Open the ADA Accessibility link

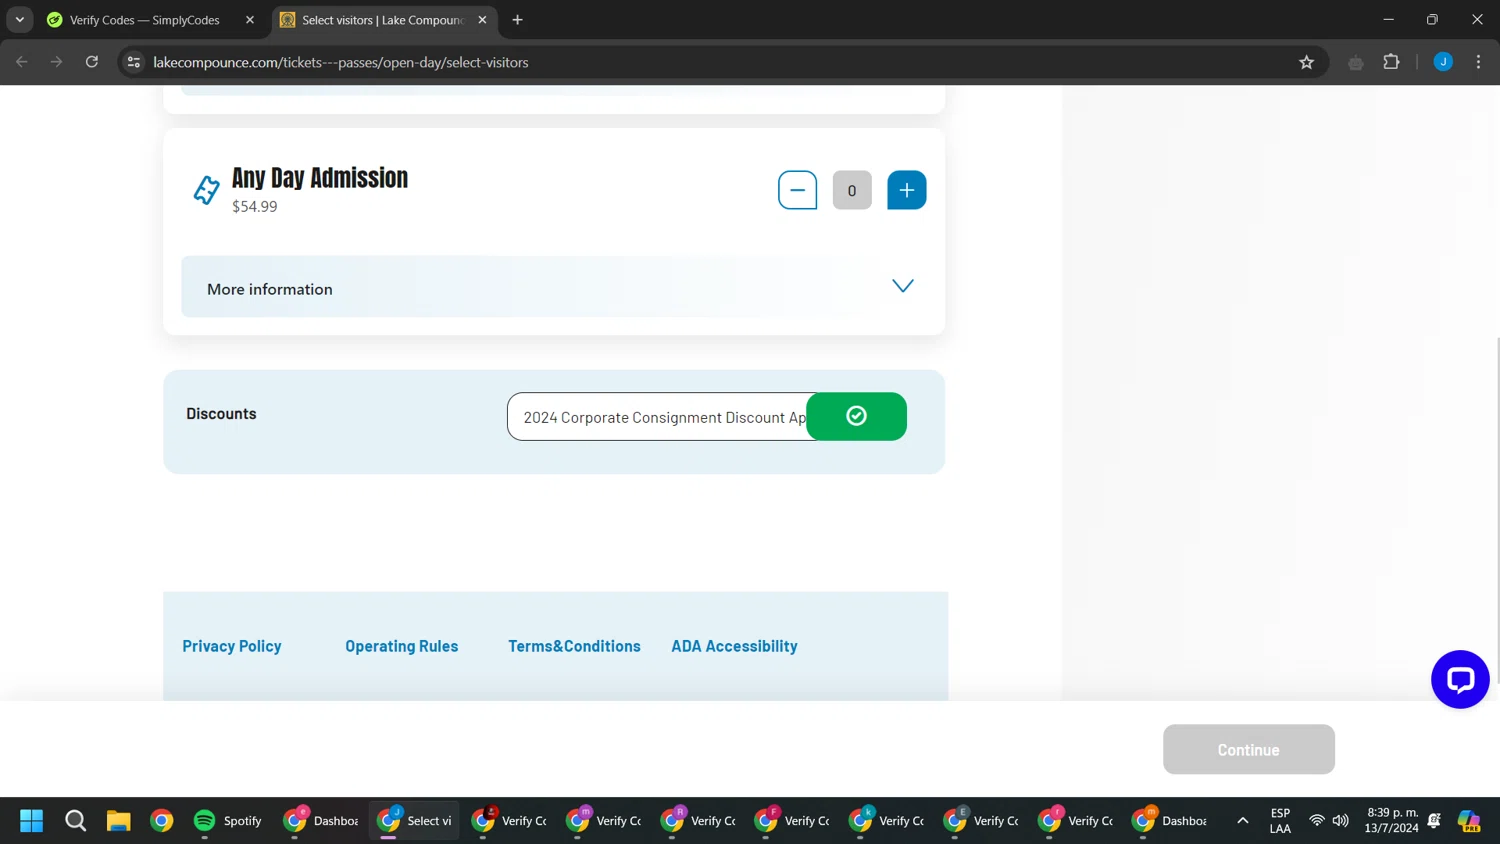click(734, 646)
